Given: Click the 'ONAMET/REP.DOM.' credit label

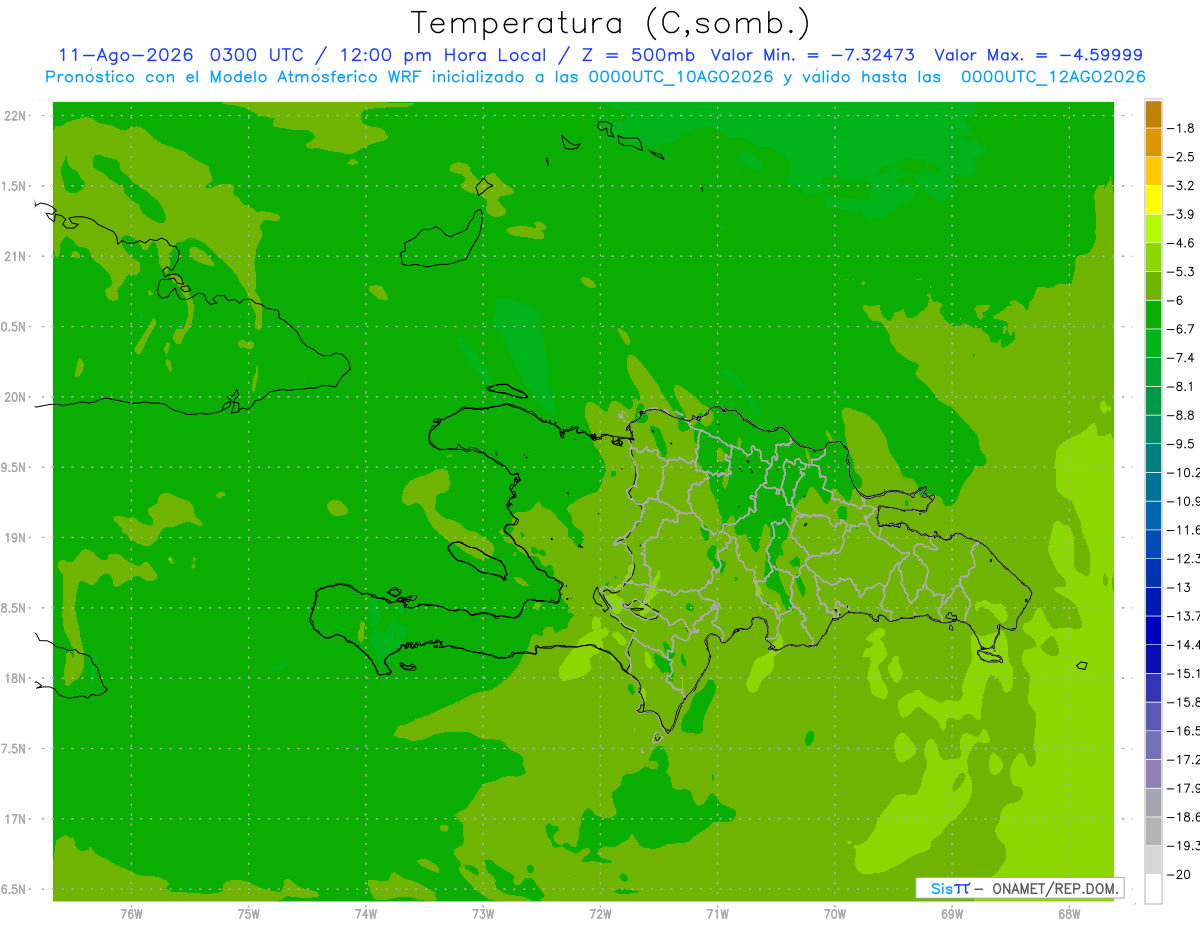Looking at the screenshot, I should [1053, 888].
